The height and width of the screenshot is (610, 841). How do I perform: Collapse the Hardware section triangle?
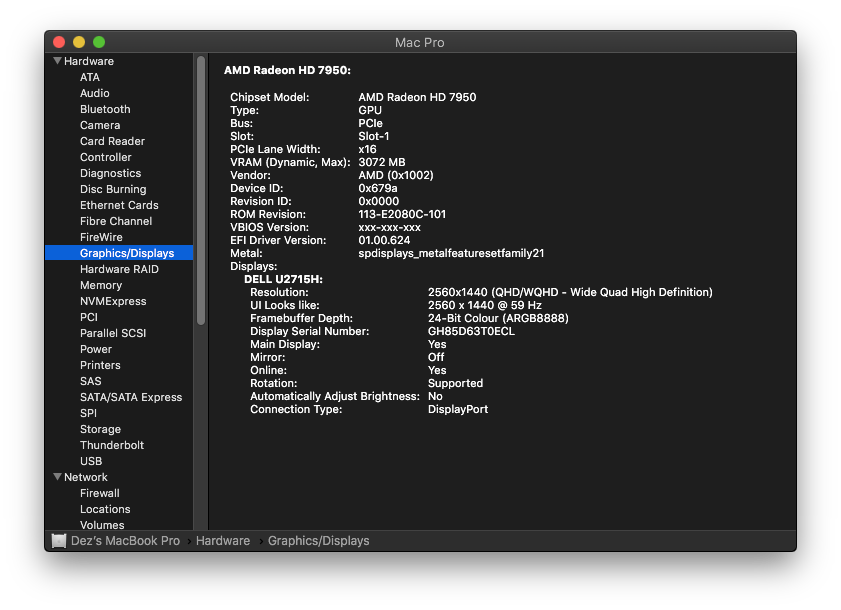pyautogui.click(x=57, y=61)
